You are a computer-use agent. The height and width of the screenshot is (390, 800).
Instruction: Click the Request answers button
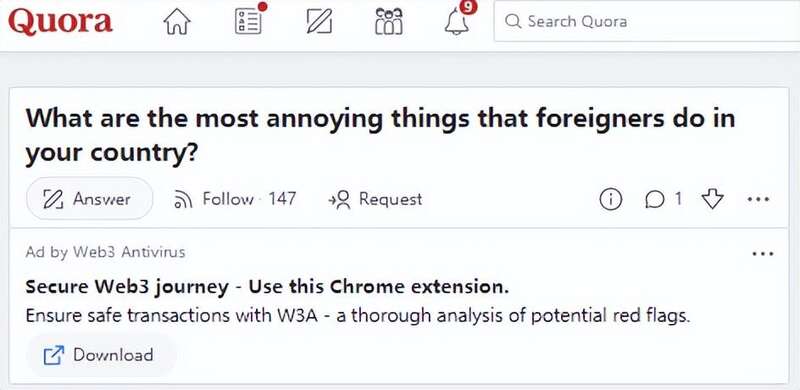click(375, 199)
